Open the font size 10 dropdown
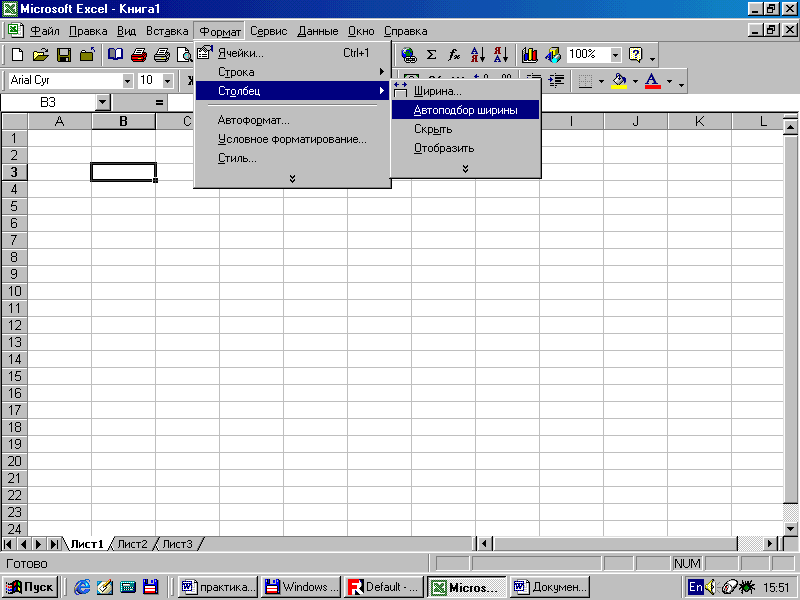 [x=167, y=81]
